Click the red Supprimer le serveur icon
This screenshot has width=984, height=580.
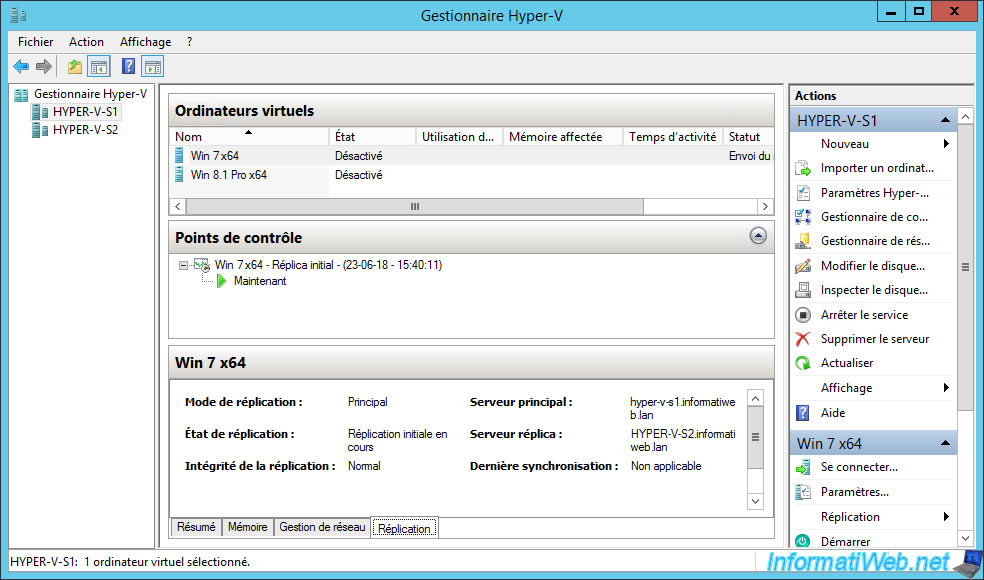point(803,339)
